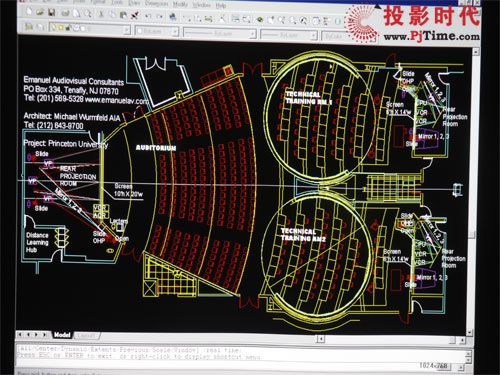
Task: Click the horizontal scrollbar left arrow
Action: (321, 339)
